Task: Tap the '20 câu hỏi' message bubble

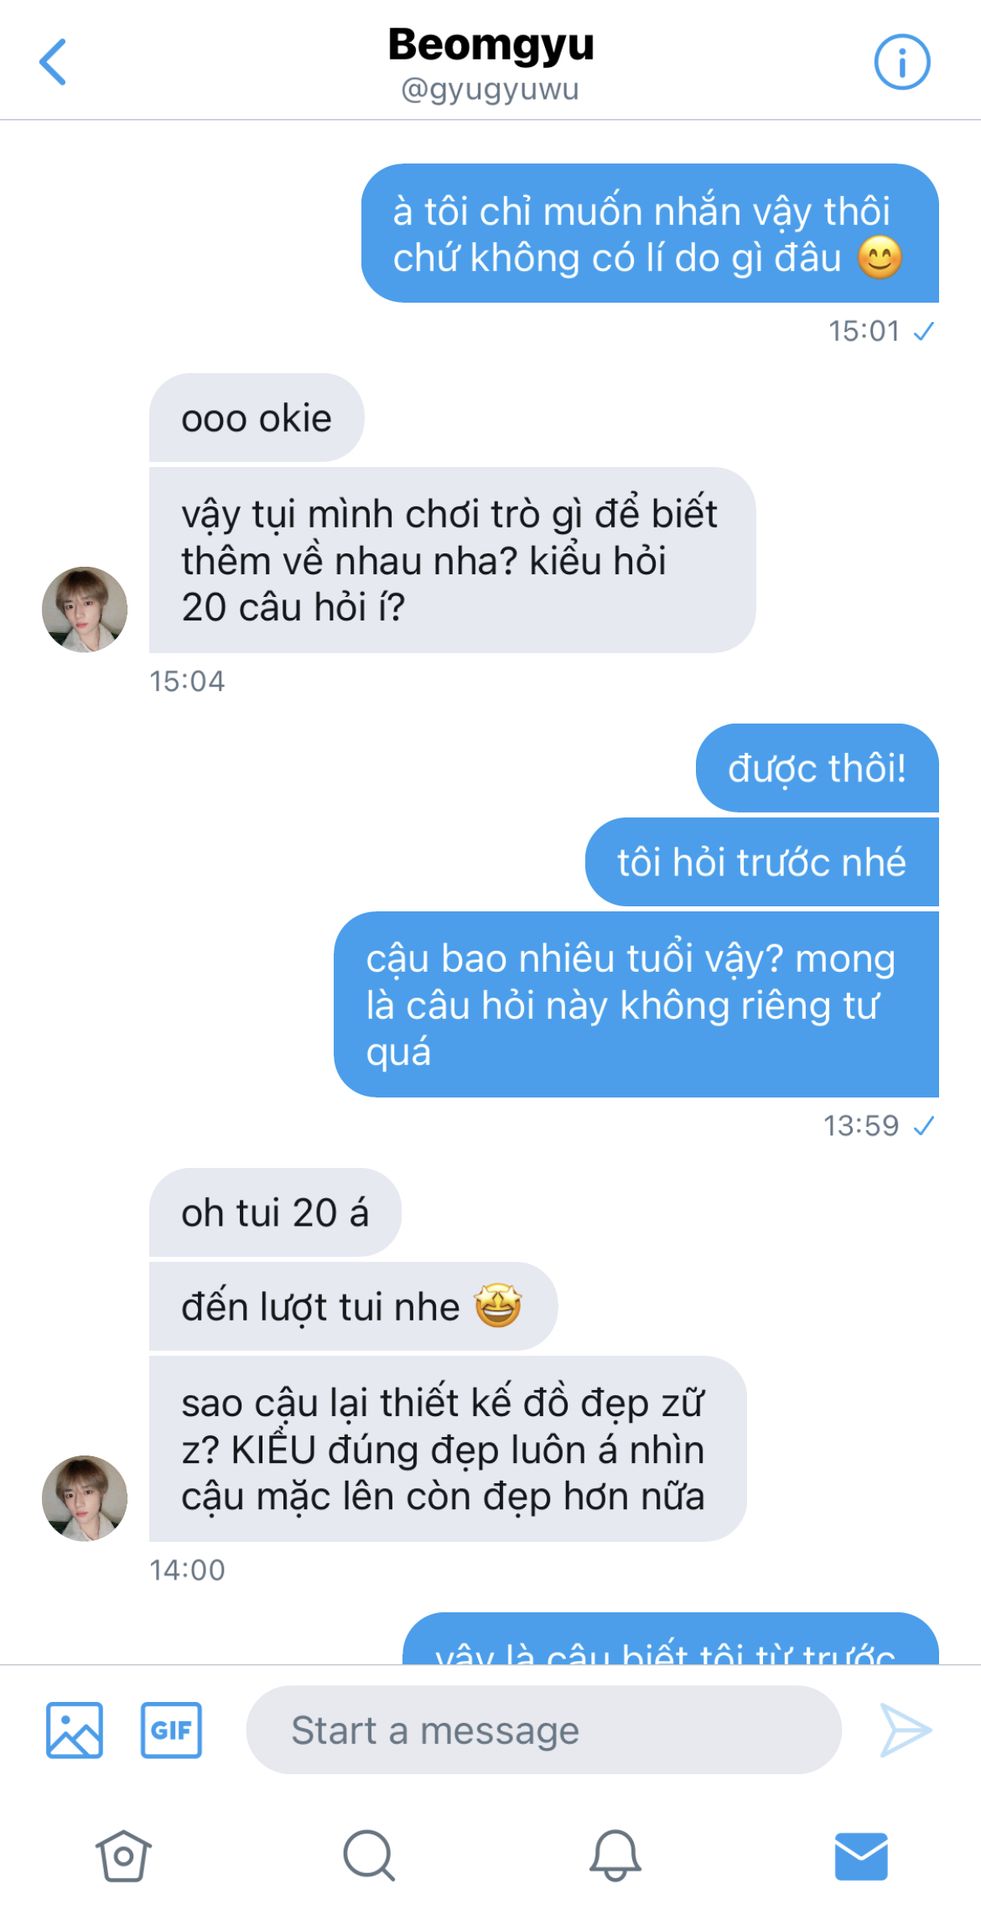Action: pos(451,560)
